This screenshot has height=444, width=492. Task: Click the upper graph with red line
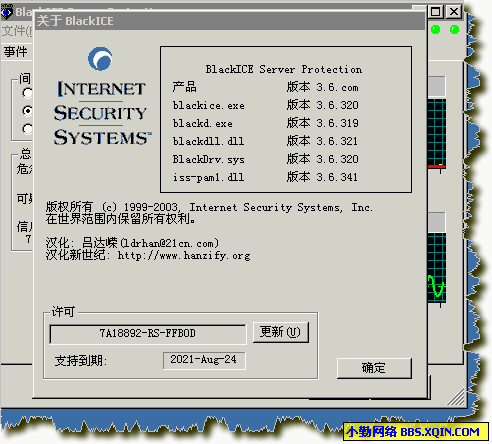(437, 133)
